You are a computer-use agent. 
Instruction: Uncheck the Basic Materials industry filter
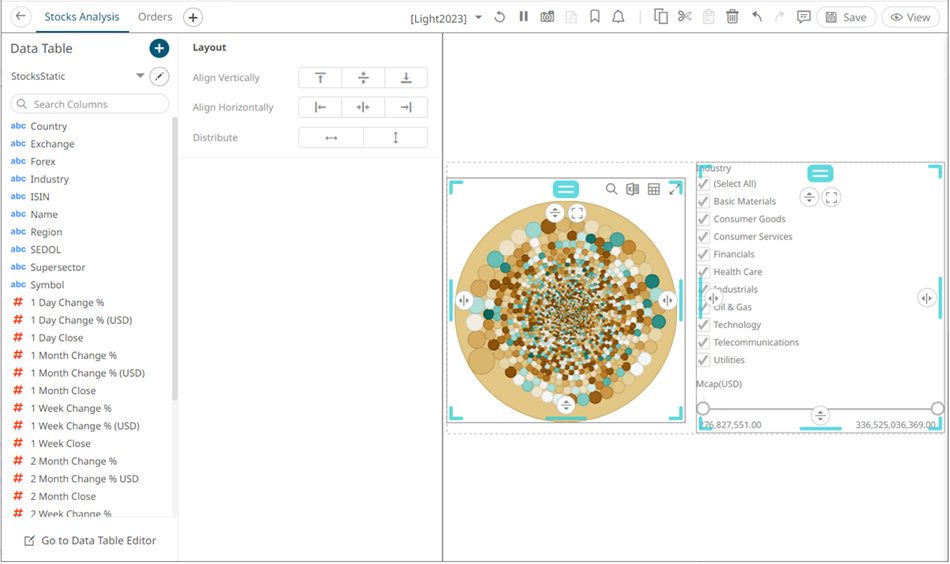click(704, 201)
